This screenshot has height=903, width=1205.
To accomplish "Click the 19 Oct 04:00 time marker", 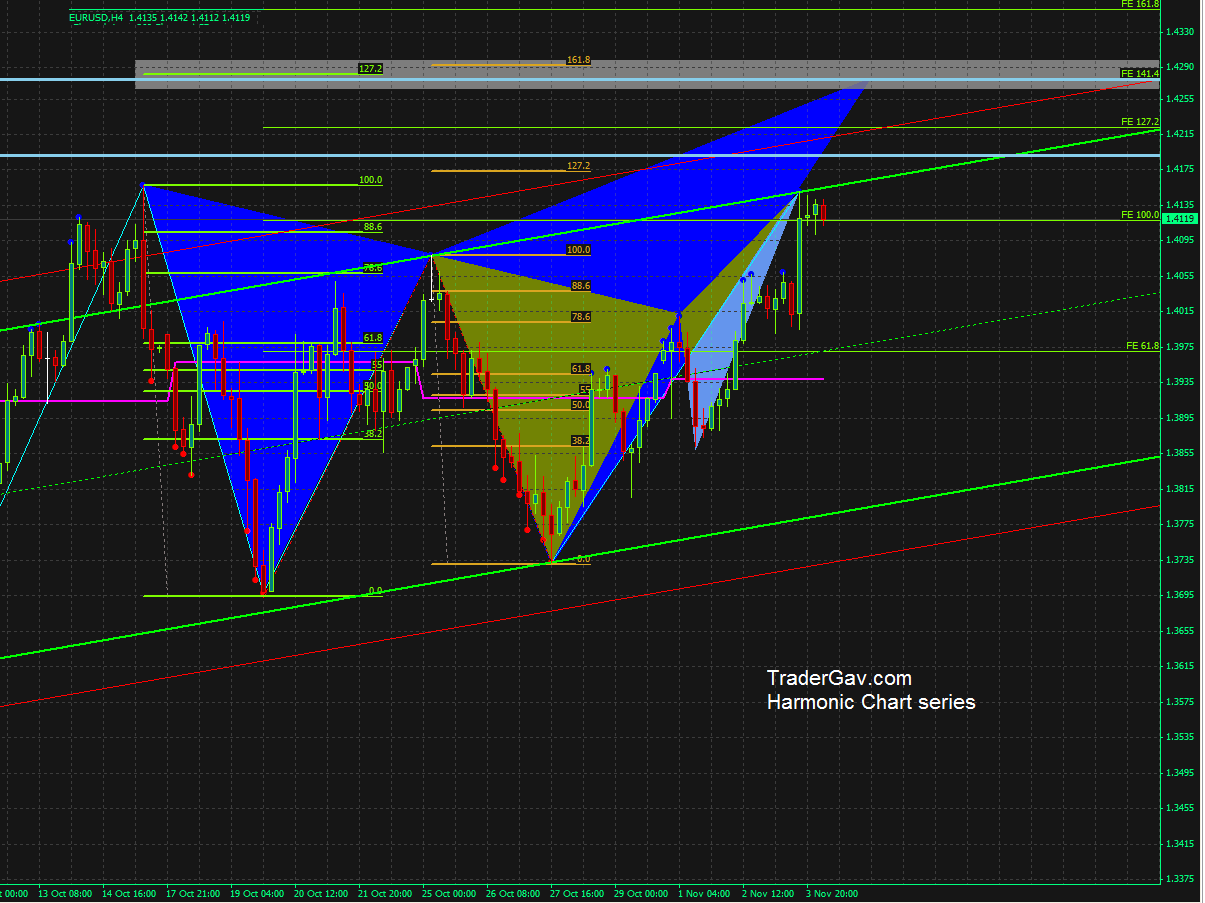I will (256, 893).
